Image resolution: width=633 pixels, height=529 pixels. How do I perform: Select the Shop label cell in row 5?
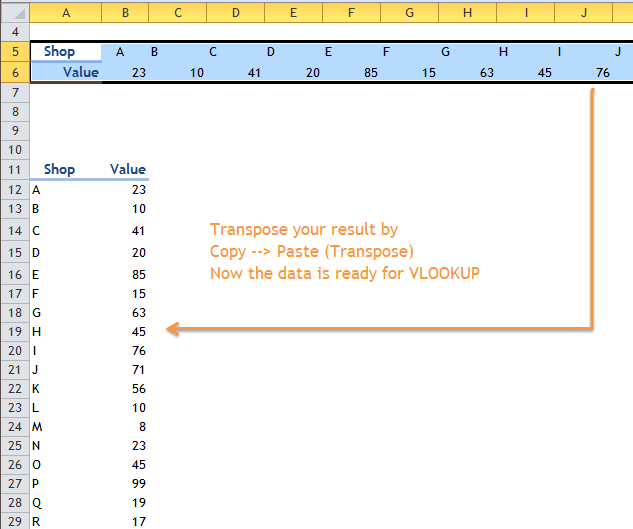pyautogui.click(x=66, y=52)
